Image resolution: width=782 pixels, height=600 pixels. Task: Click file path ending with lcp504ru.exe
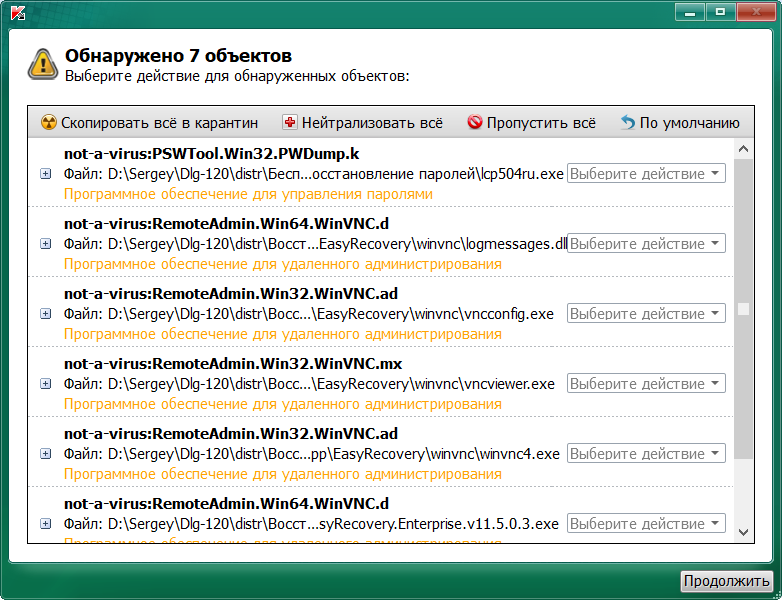314,174
